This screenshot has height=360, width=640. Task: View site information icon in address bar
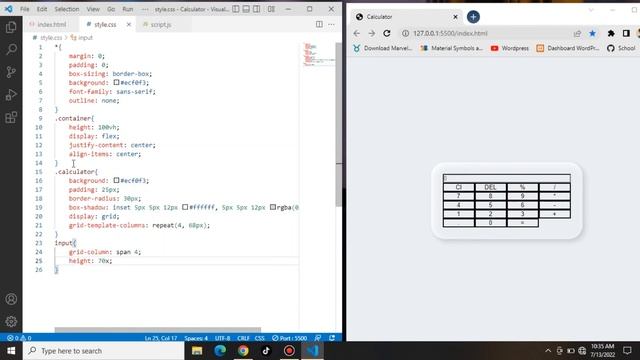click(405, 33)
